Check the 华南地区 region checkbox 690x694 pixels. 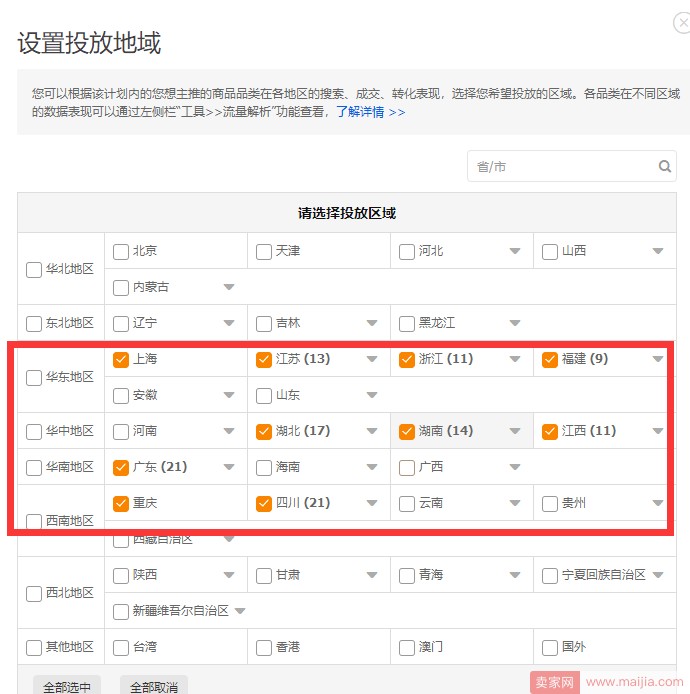click(x=34, y=467)
